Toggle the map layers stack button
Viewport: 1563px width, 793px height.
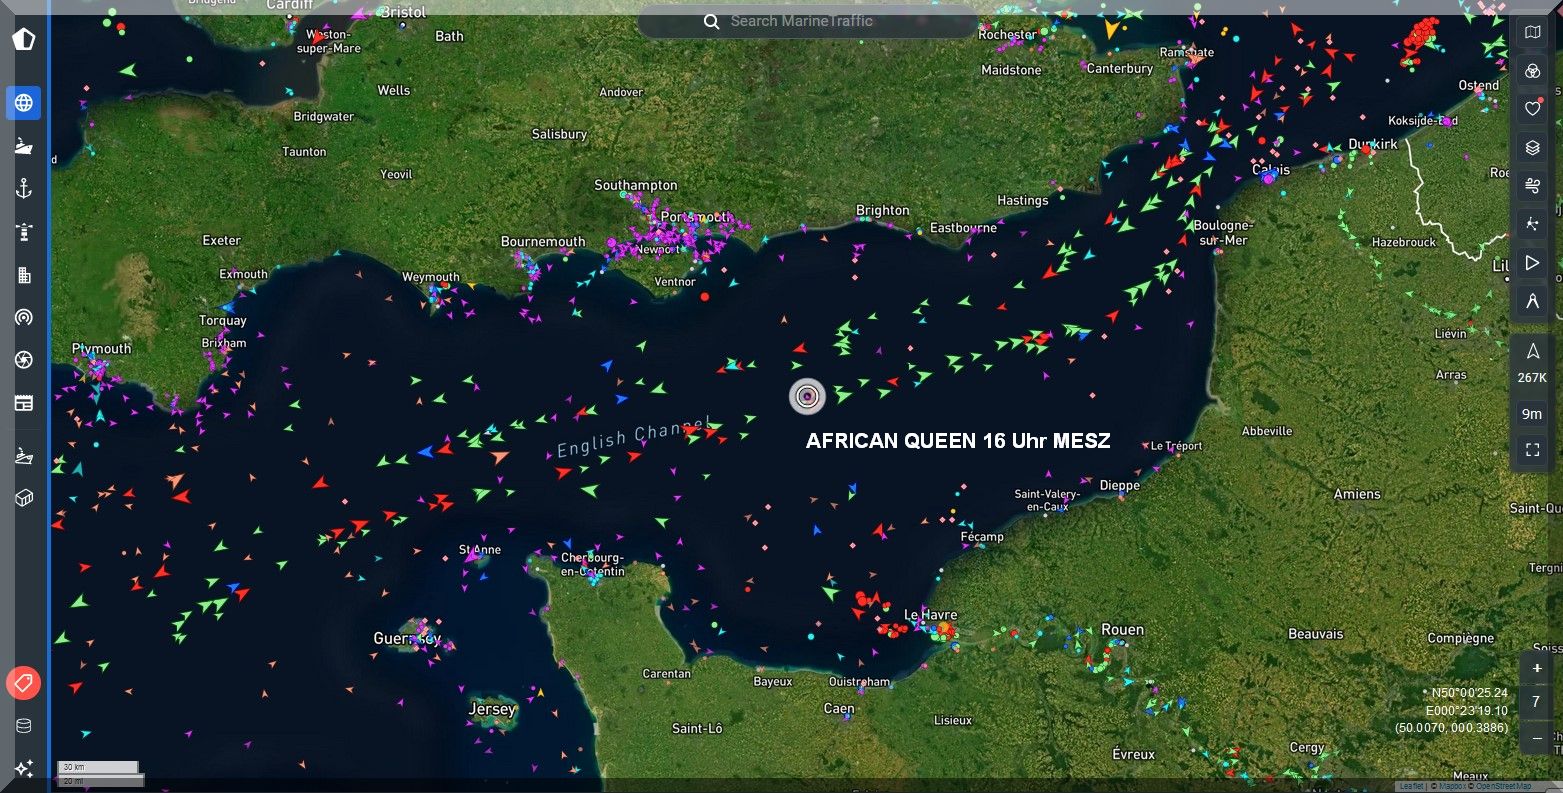pos(1532,148)
